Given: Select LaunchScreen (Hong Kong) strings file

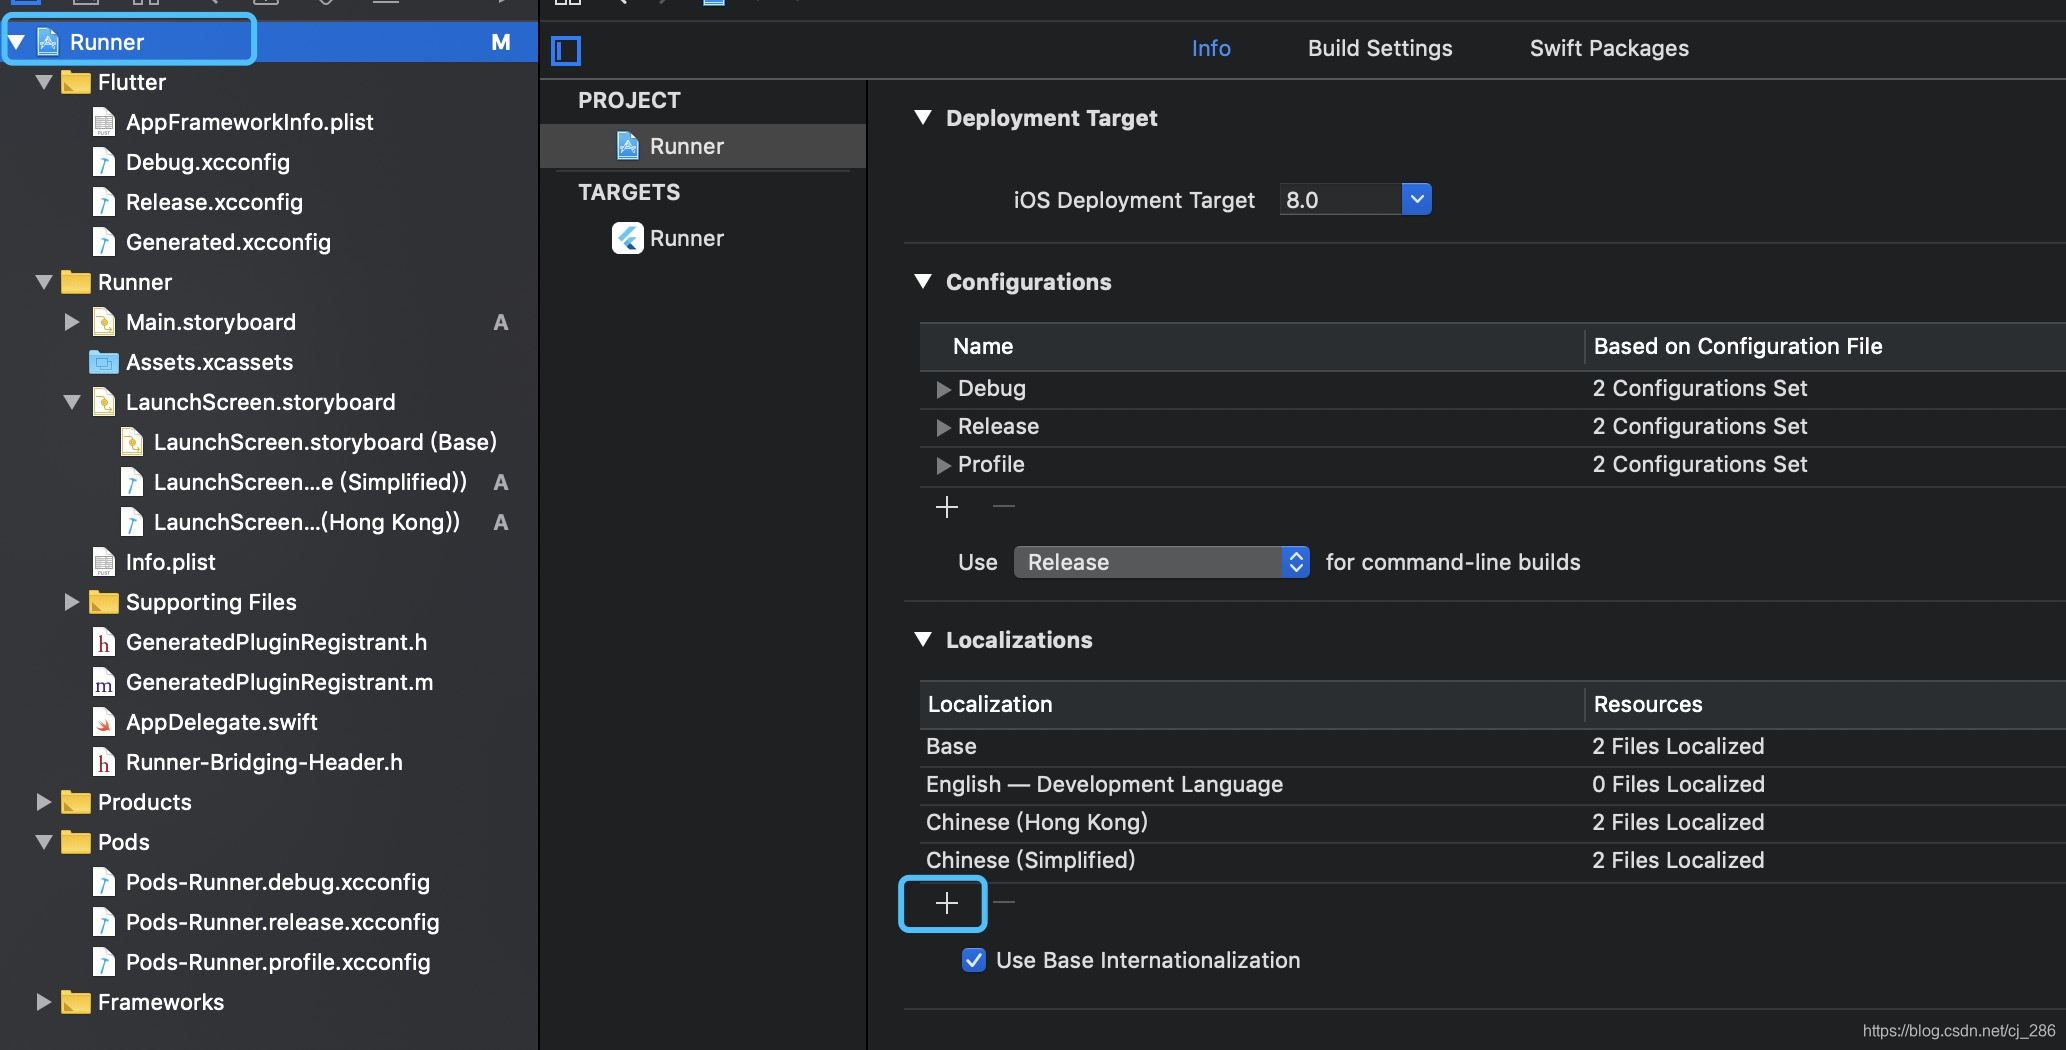Looking at the screenshot, I should pyautogui.click(x=307, y=522).
